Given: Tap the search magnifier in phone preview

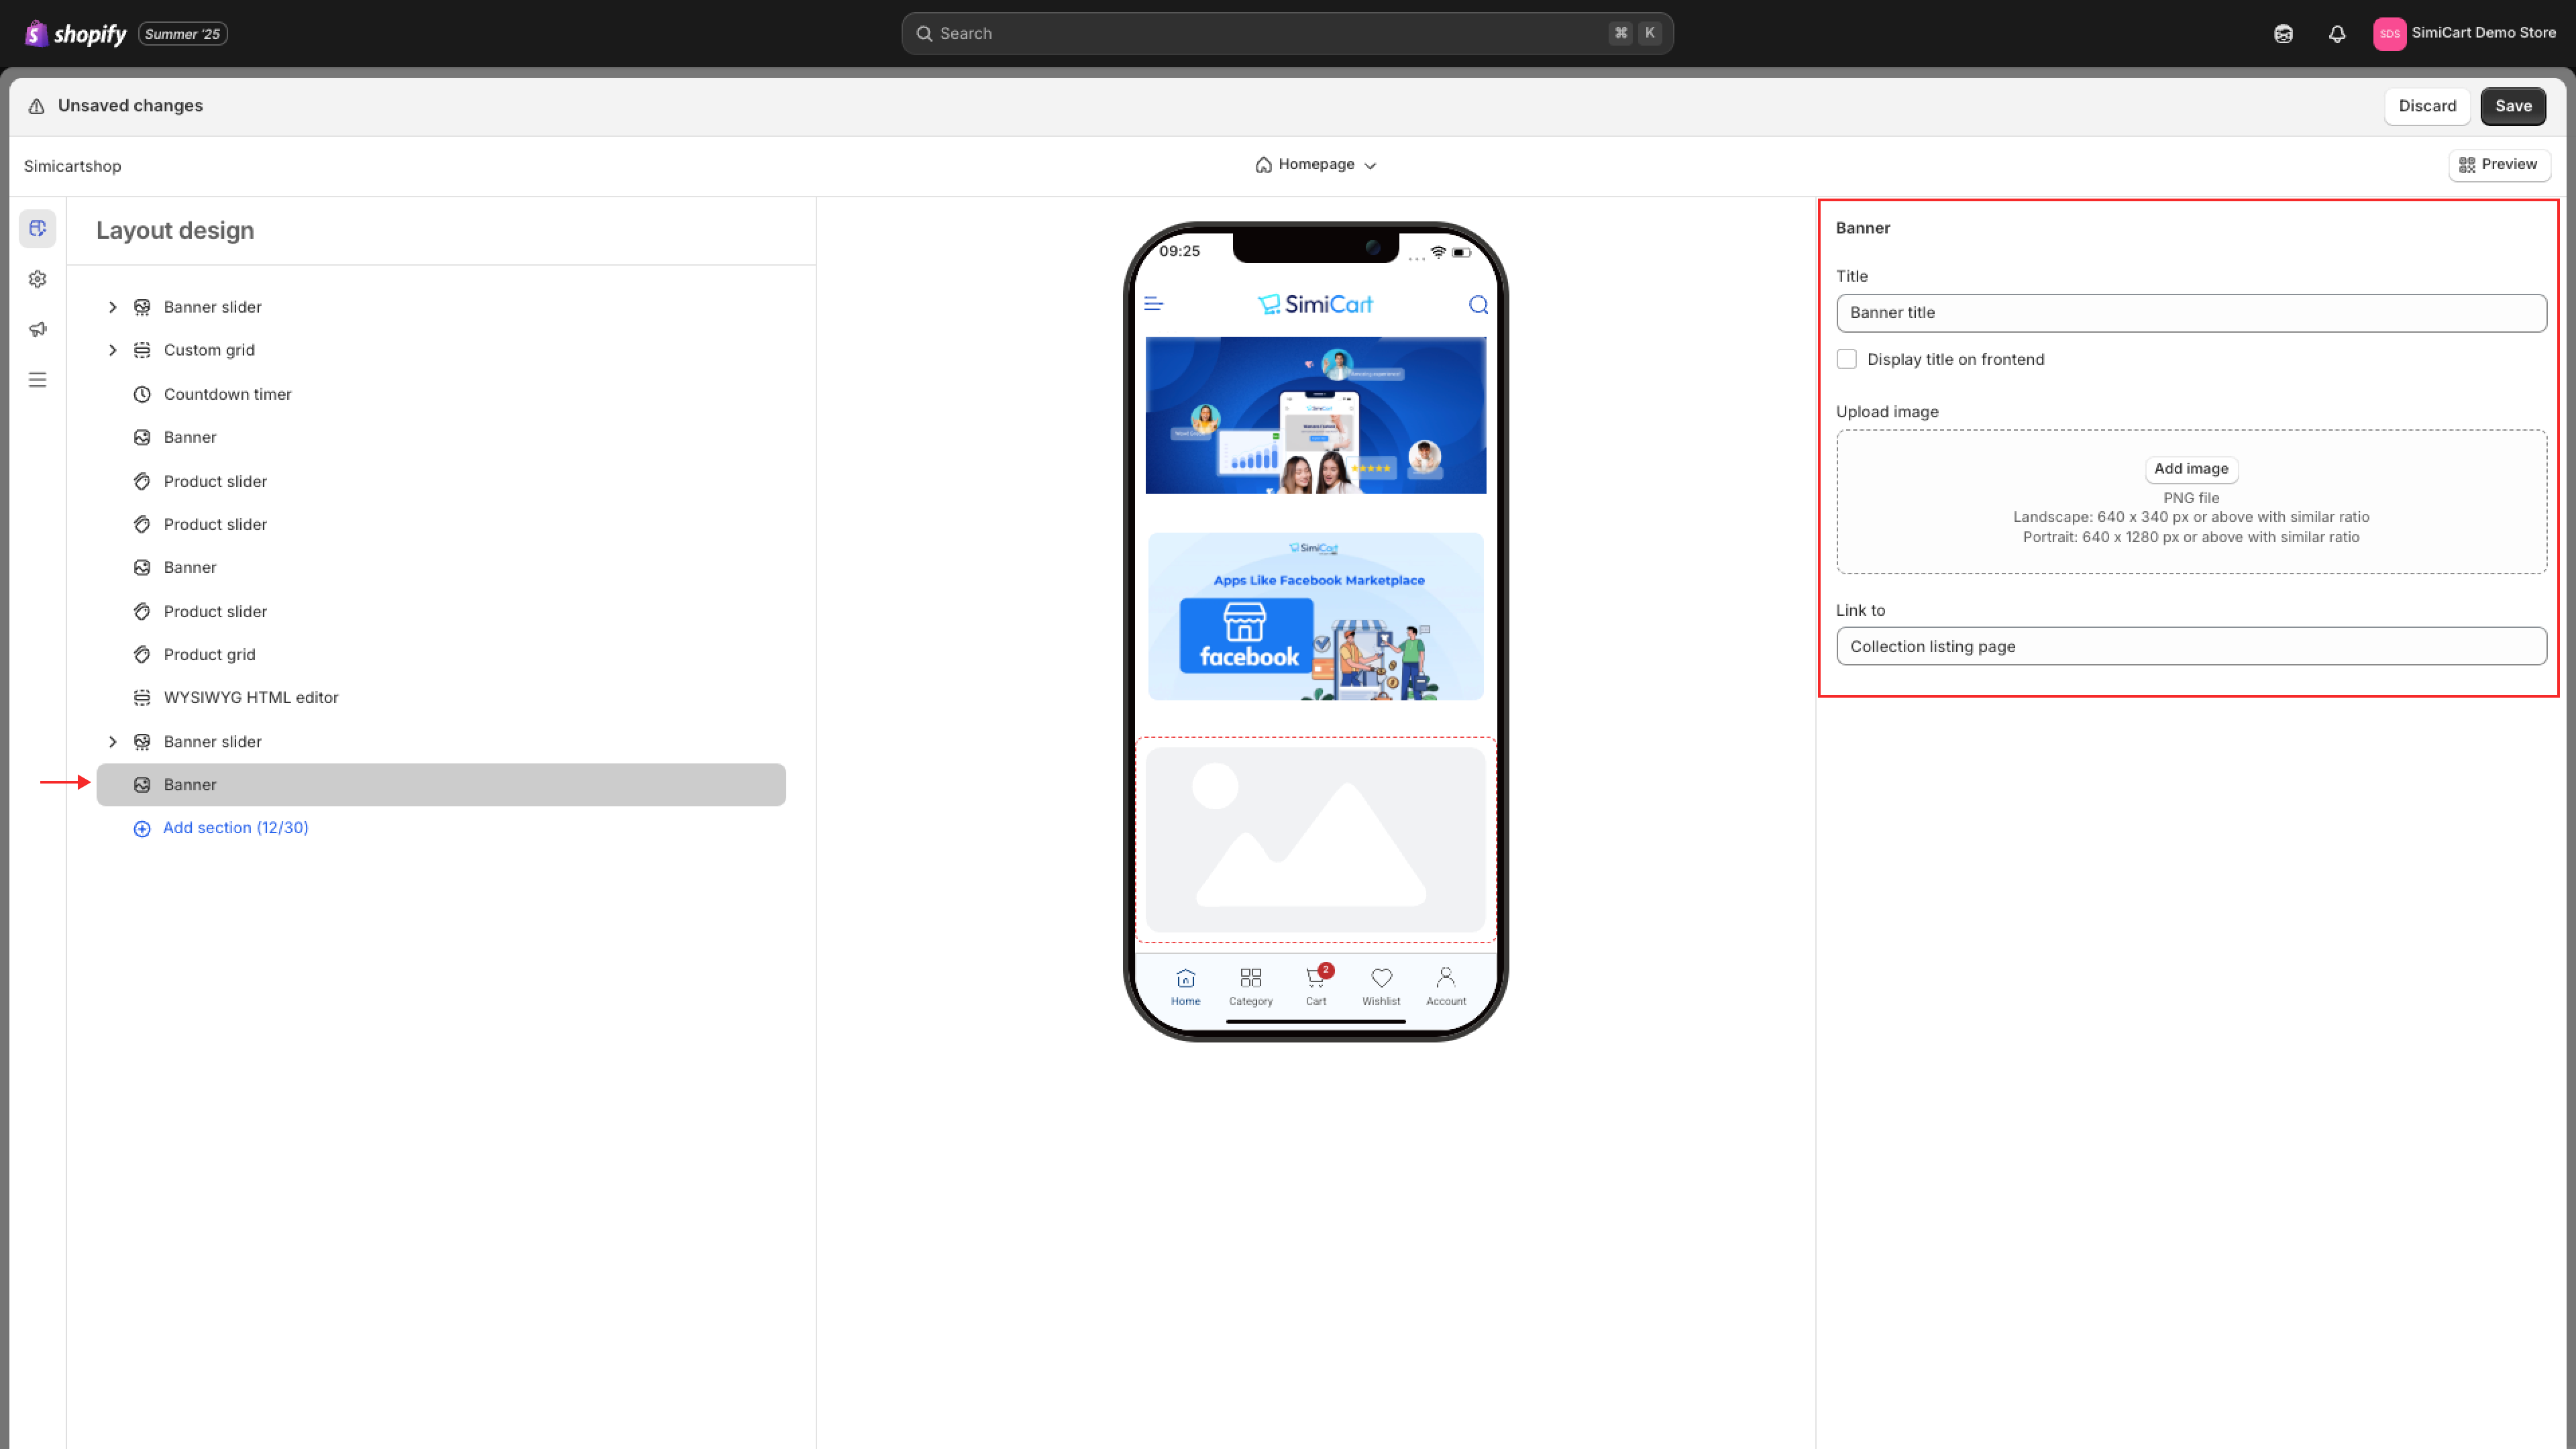Looking at the screenshot, I should click(1478, 305).
